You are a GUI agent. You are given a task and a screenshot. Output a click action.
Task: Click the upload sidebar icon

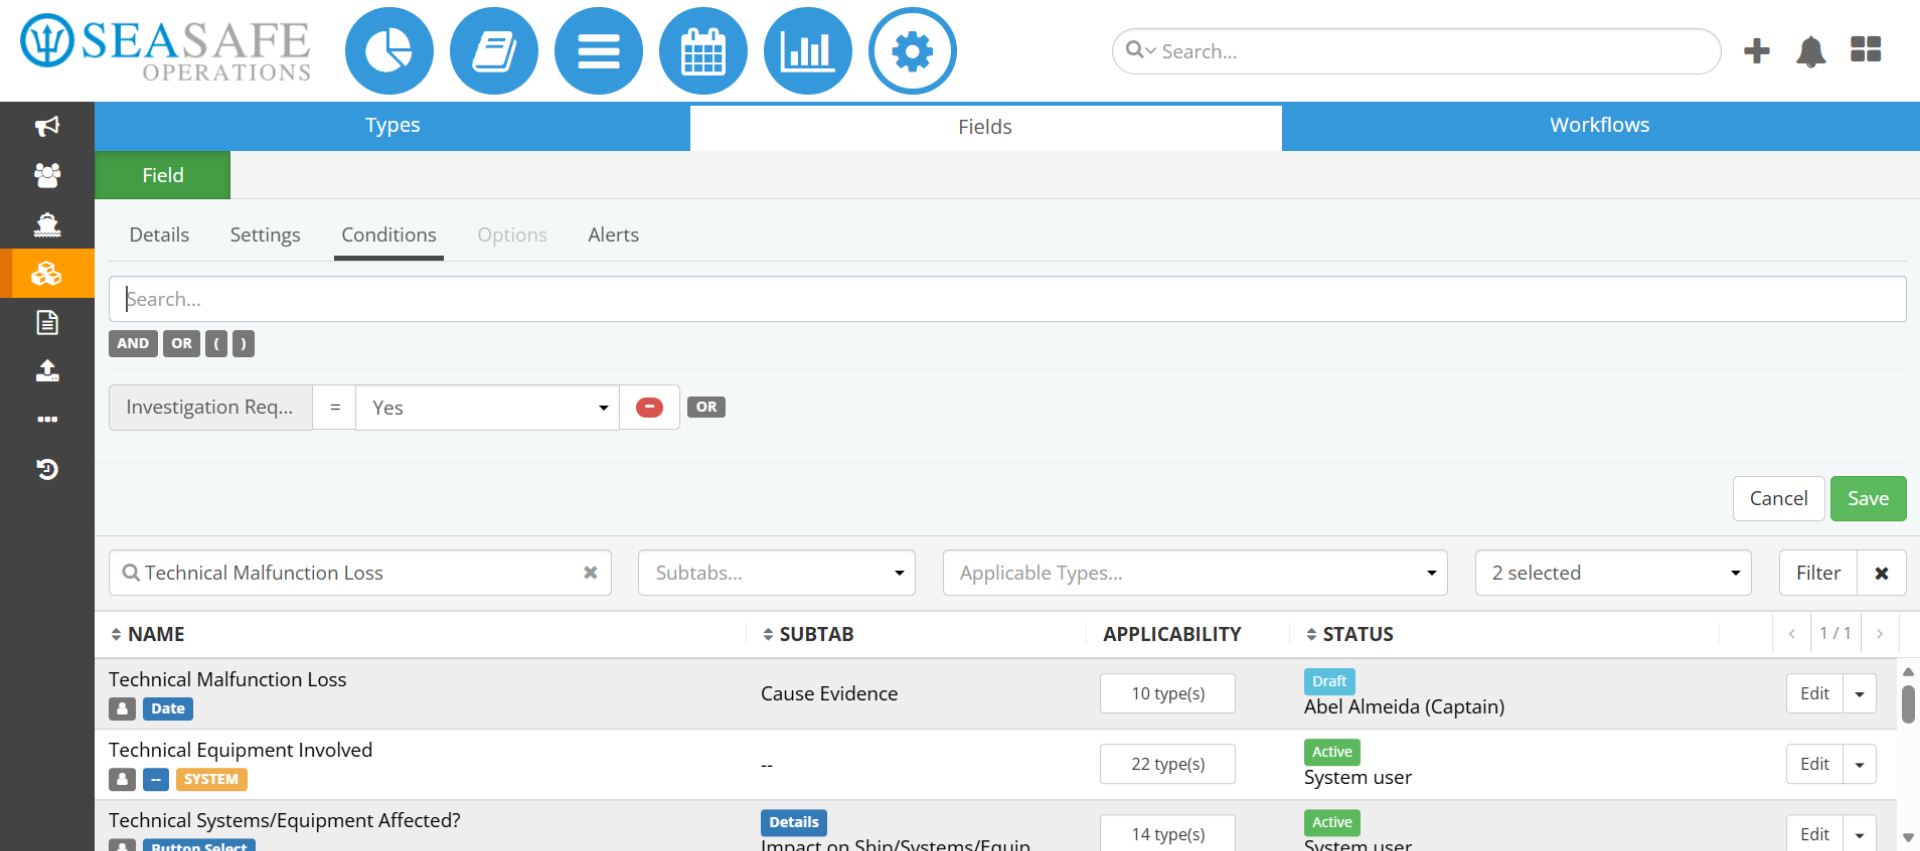(x=47, y=371)
